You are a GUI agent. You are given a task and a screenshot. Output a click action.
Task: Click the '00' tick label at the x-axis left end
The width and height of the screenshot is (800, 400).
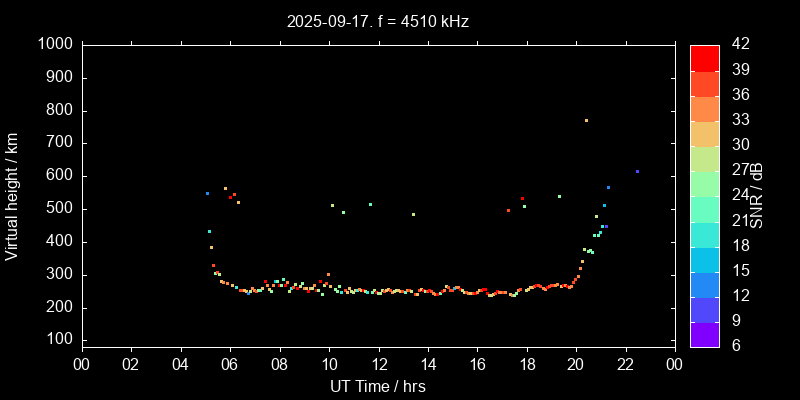pos(82,365)
